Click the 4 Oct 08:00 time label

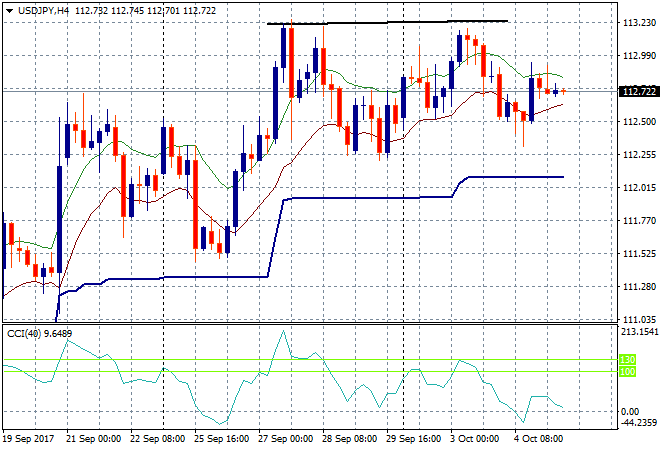538,439
